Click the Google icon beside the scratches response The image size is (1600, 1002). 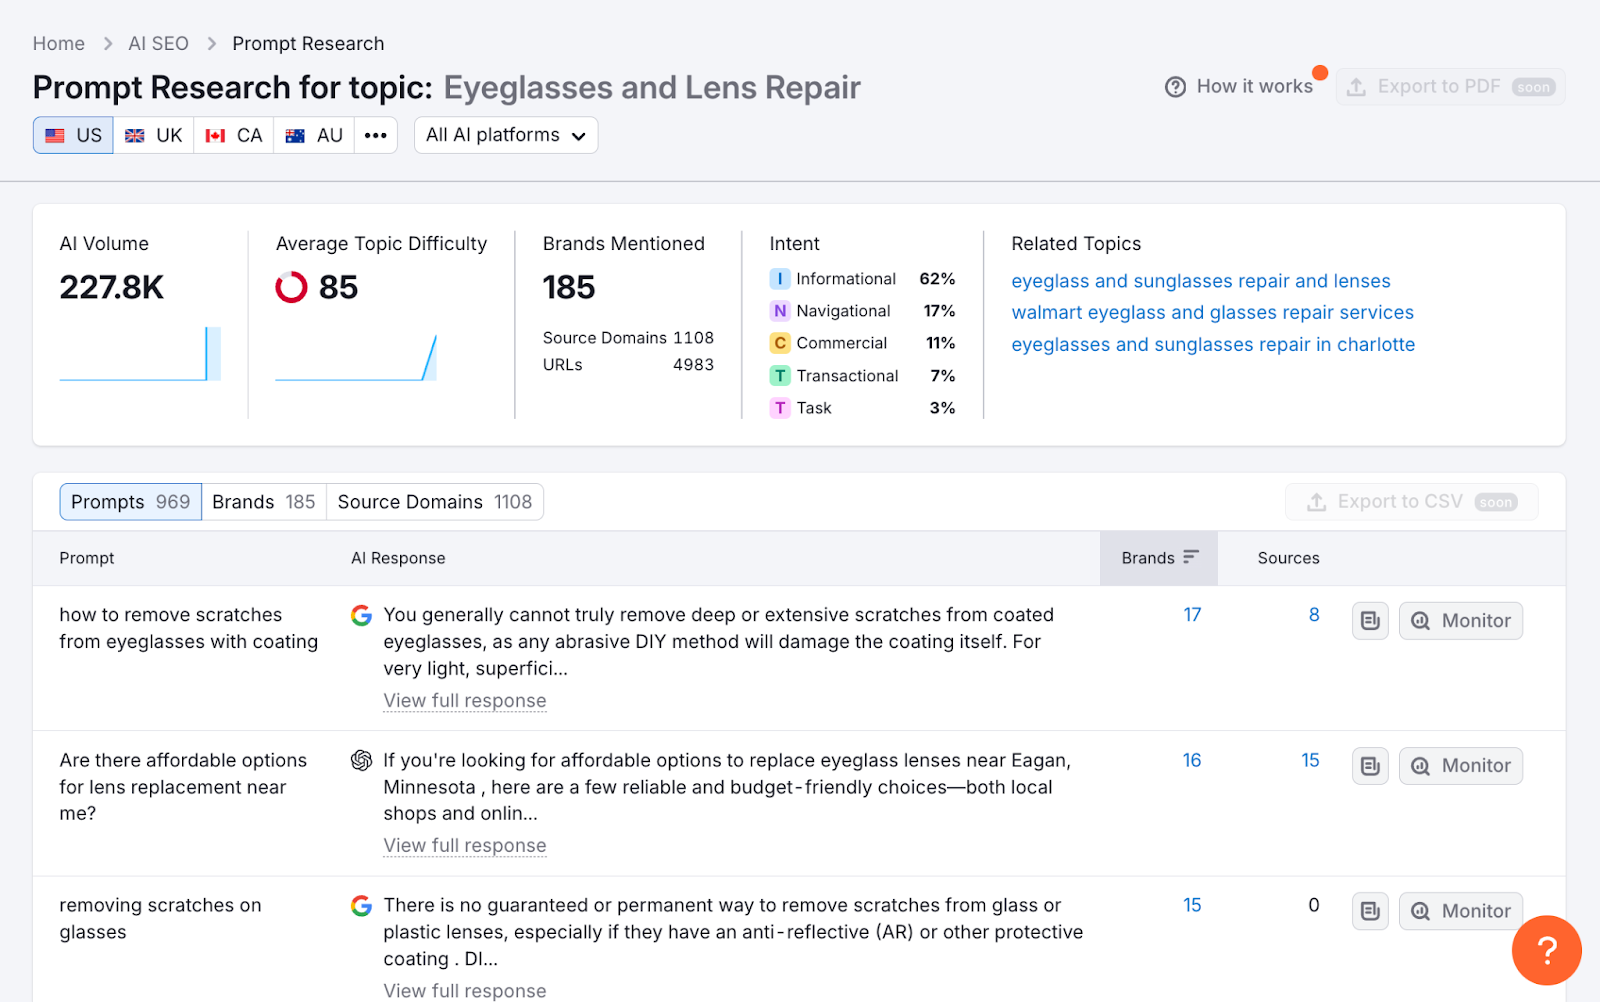coord(361,615)
